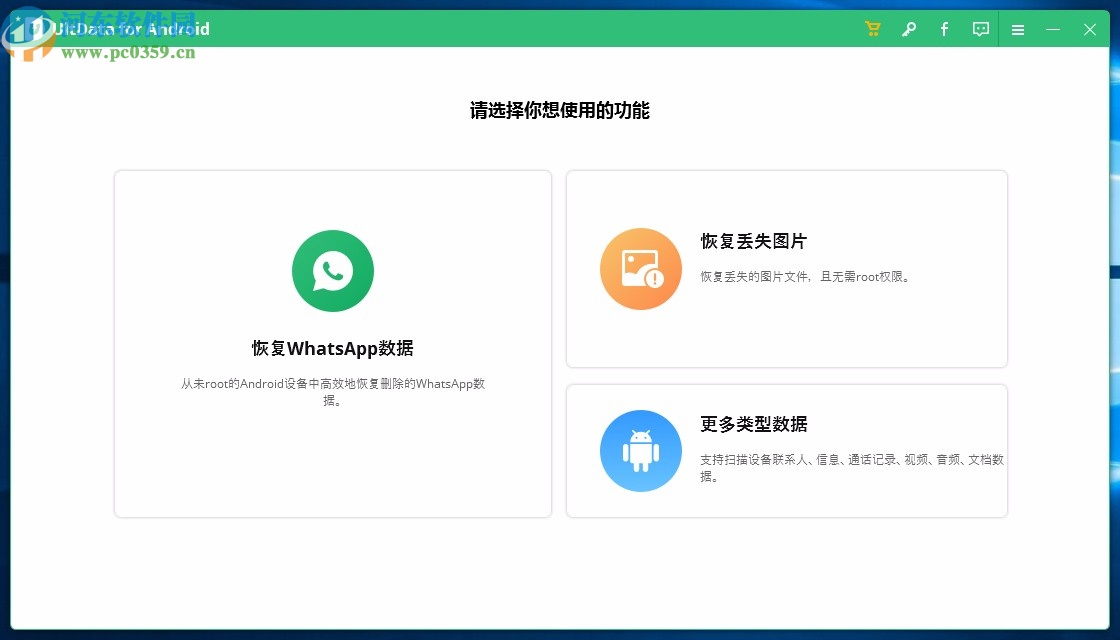Image resolution: width=1120 pixels, height=640 pixels.
Task: Click the orange lost photo icon
Action: click(640, 268)
